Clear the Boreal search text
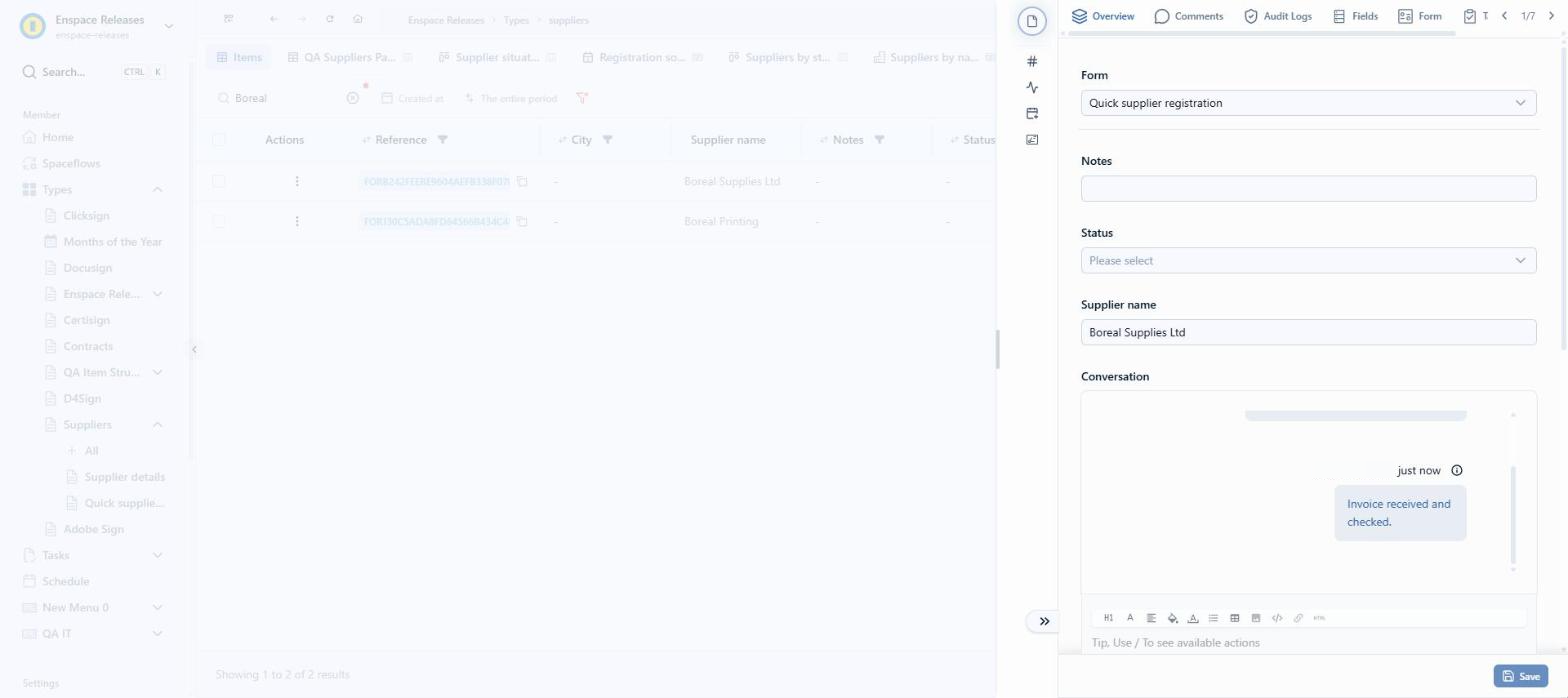The width and height of the screenshot is (1568, 698). (x=352, y=98)
